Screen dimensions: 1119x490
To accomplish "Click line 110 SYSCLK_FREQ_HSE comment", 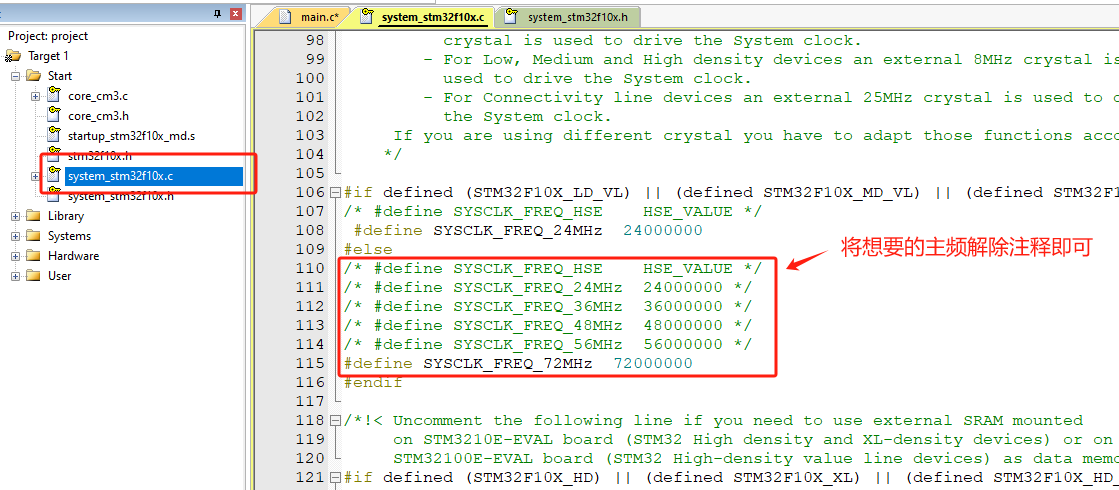I will pyautogui.click(x=553, y=268).
